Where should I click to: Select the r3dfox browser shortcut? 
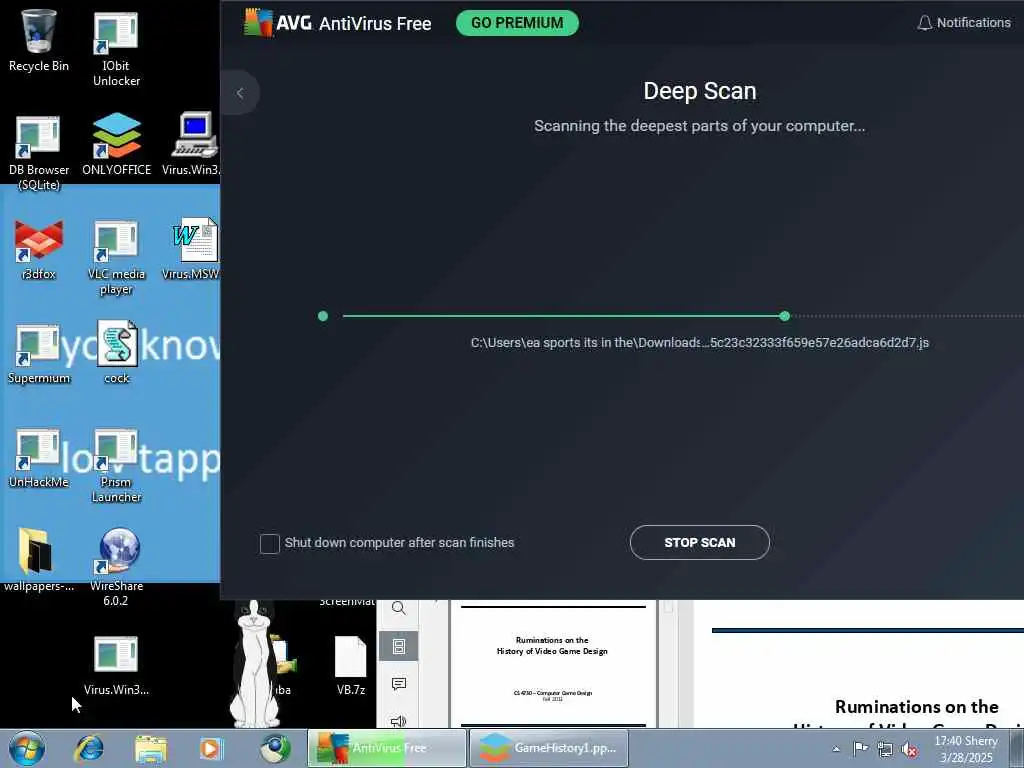pyautogui.click(x=39, y=249)
